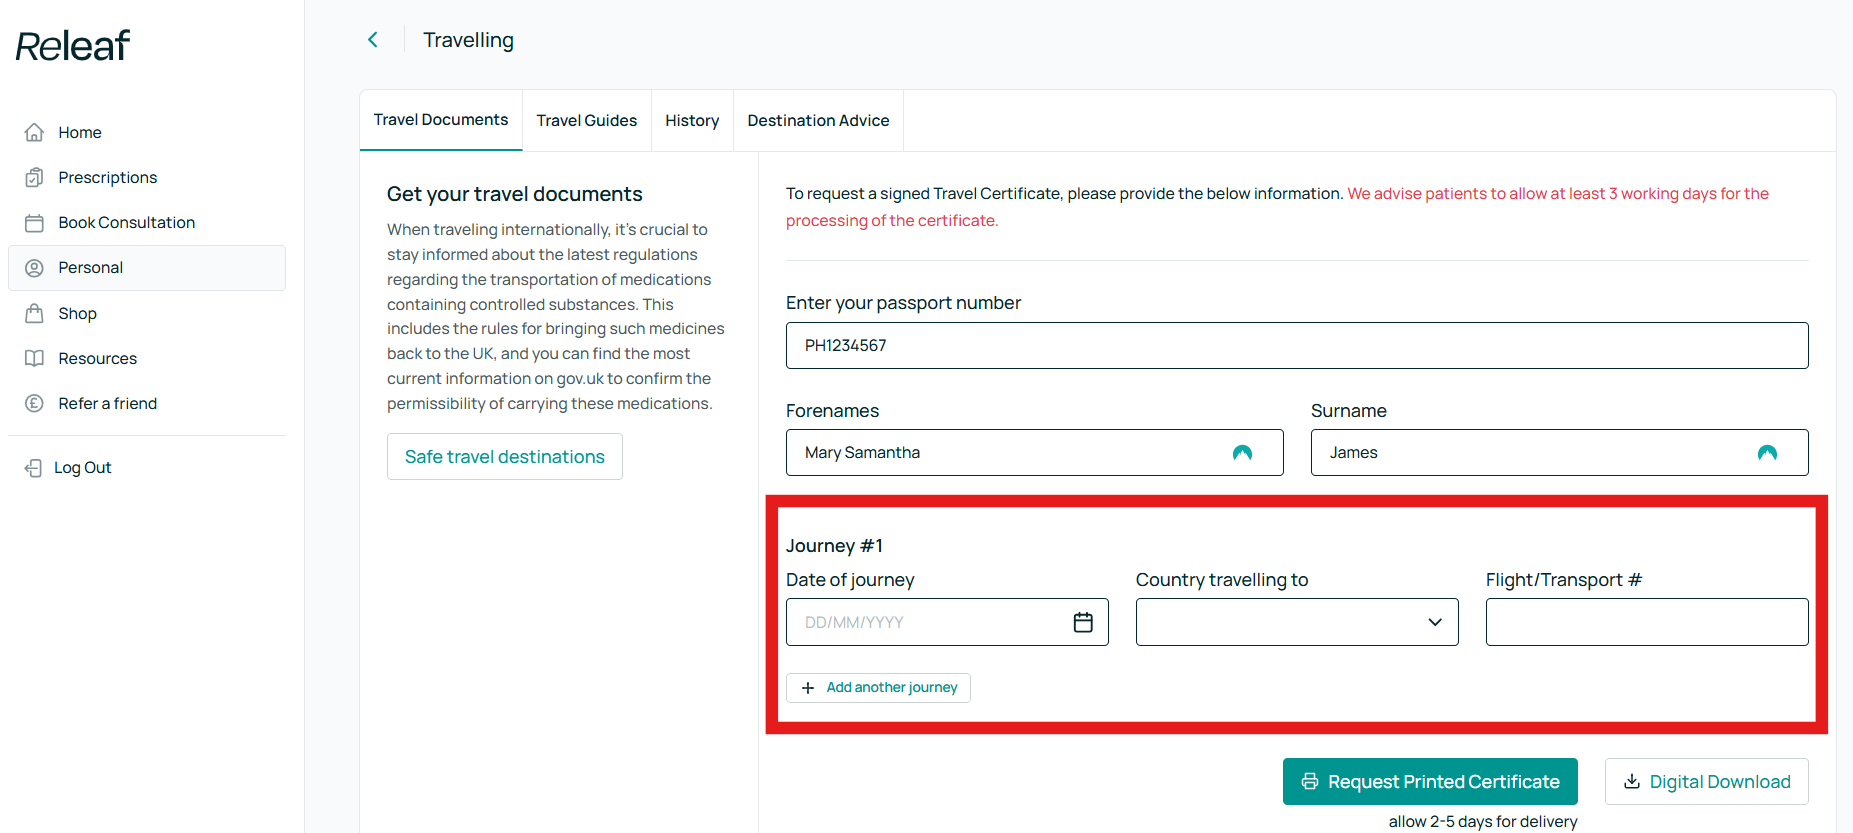Image resolution: width=1853 pixels, height=833 pixels.
Task: Click the passport number input field
Action: [1297, 346]
